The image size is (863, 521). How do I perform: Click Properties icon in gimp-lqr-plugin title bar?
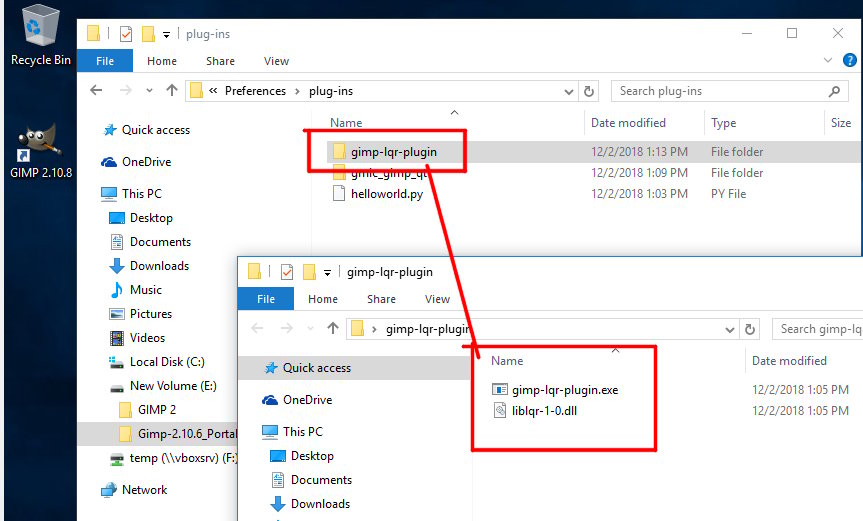[x=287, y=272]
